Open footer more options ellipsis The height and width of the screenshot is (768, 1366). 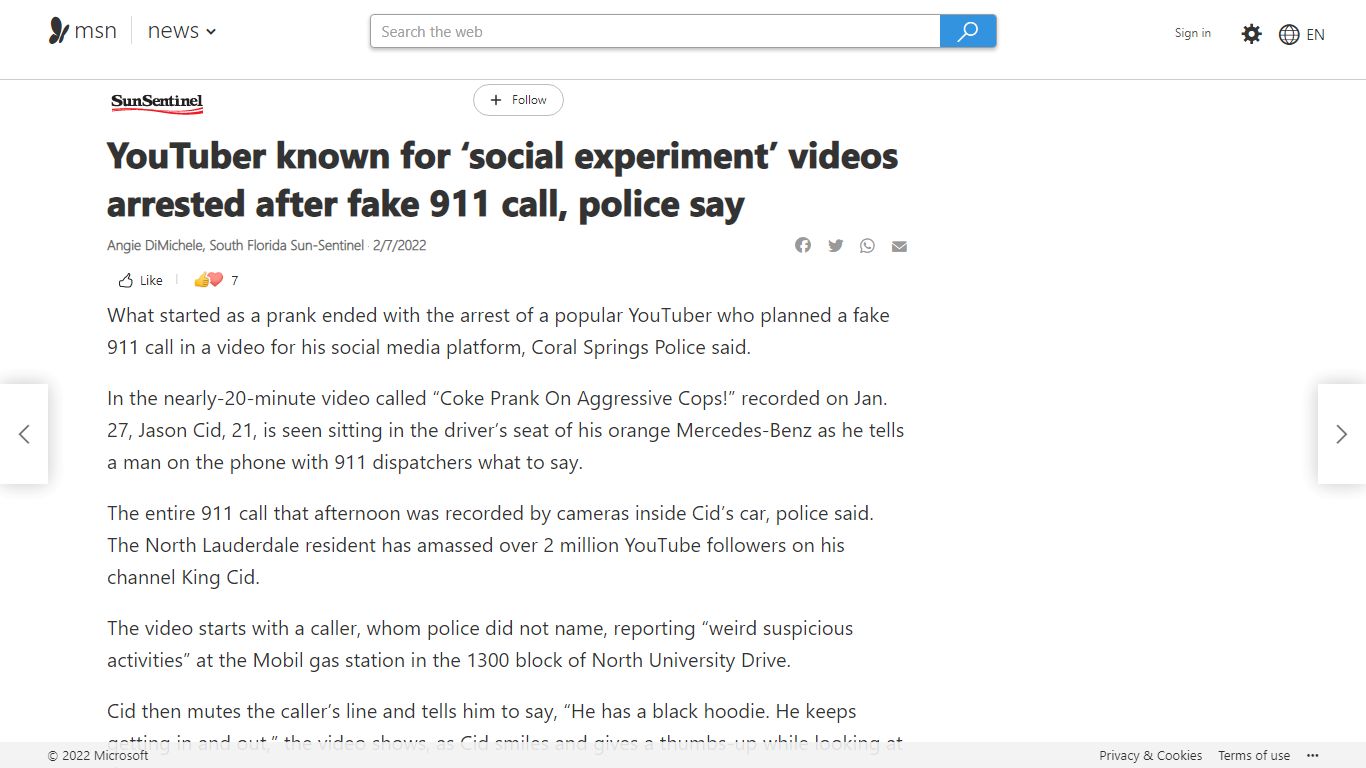(1313, 755)
